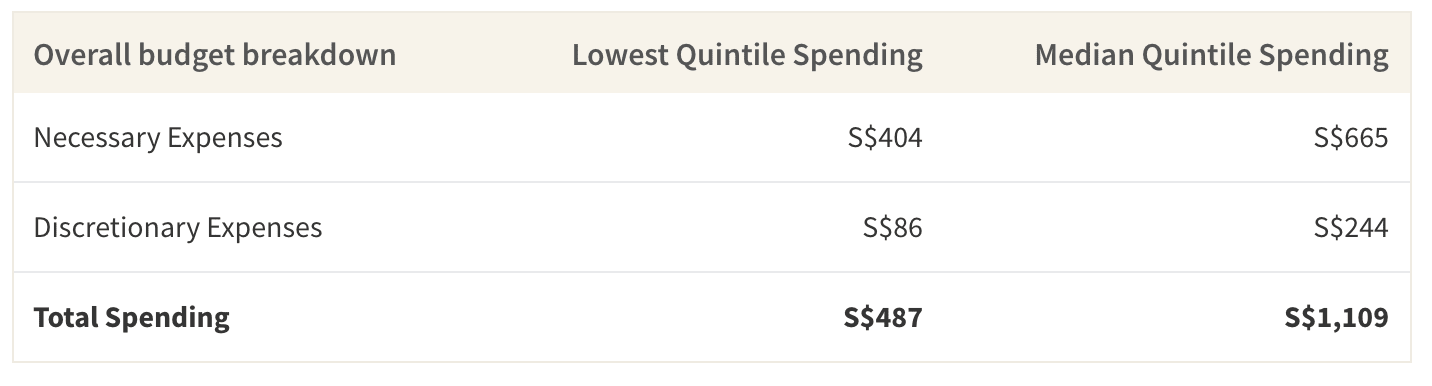Select the 'Discretionary Expenses' row label
This screenshot has width=1432, height=386.
point(178,228)
